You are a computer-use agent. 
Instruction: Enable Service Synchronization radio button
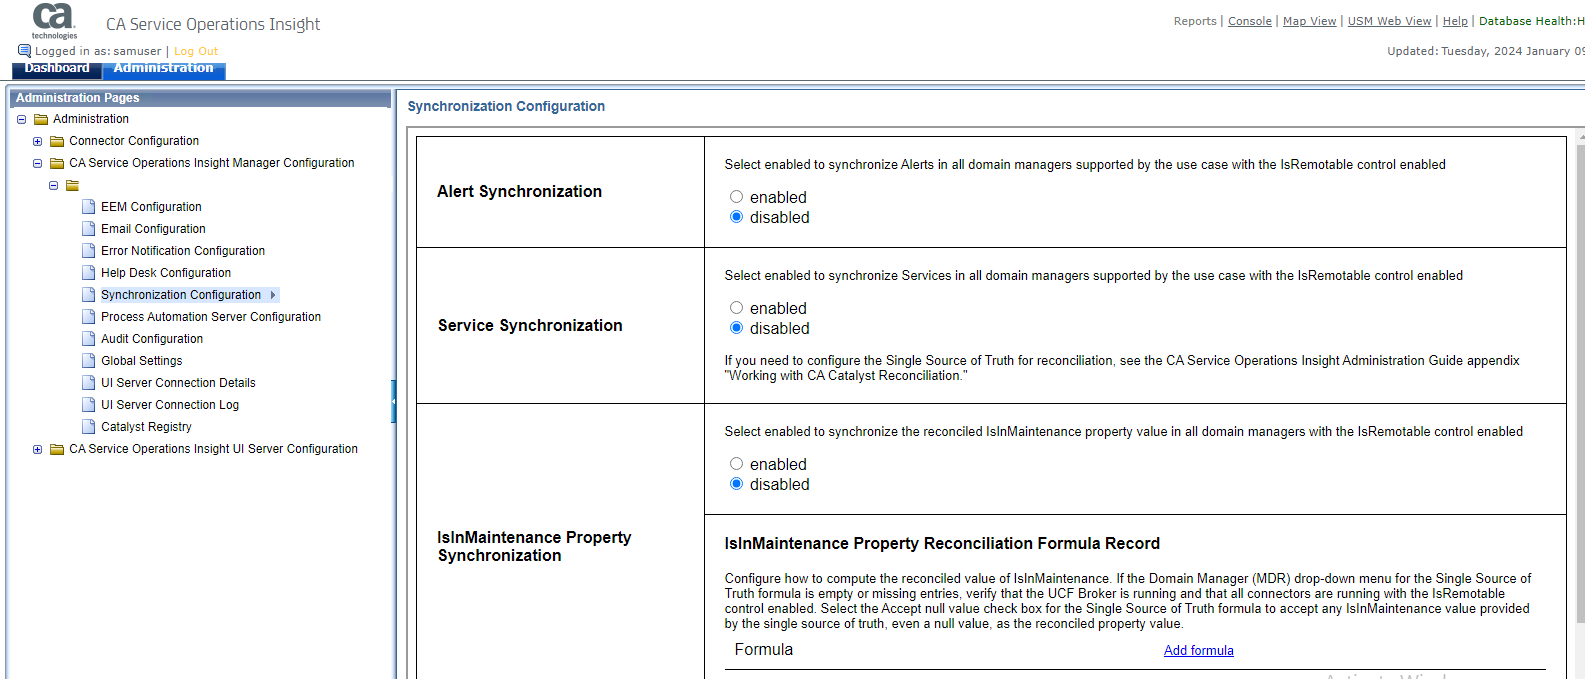point(736,308)
